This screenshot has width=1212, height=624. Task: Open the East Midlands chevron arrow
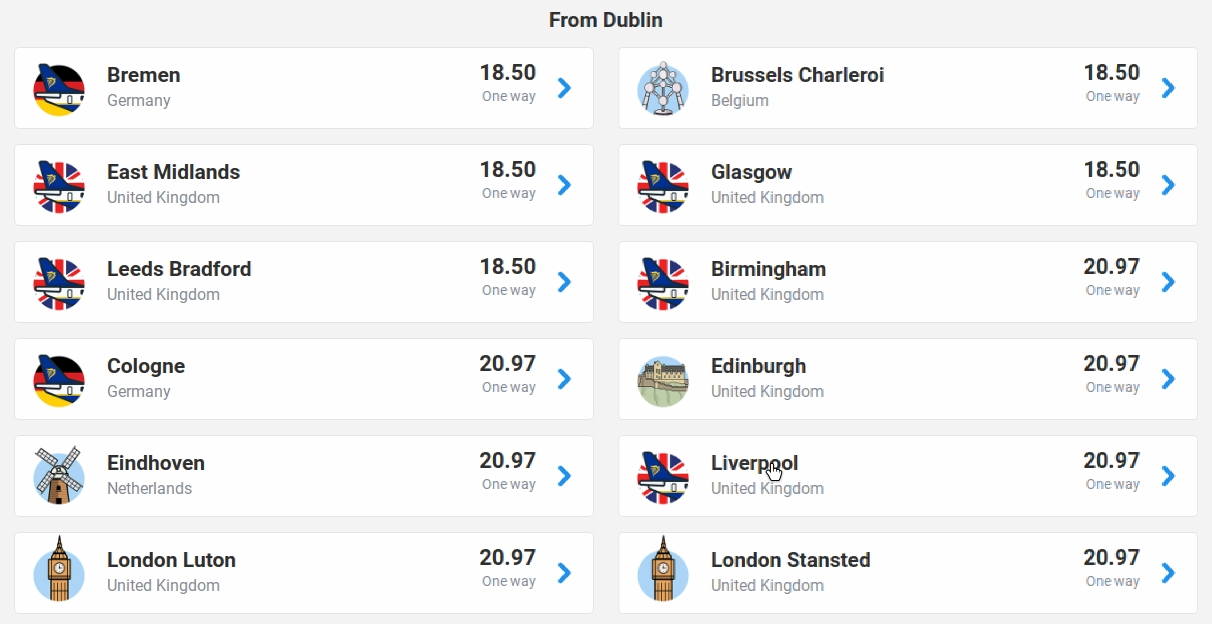pyautogui.click(x=564, y=185)
